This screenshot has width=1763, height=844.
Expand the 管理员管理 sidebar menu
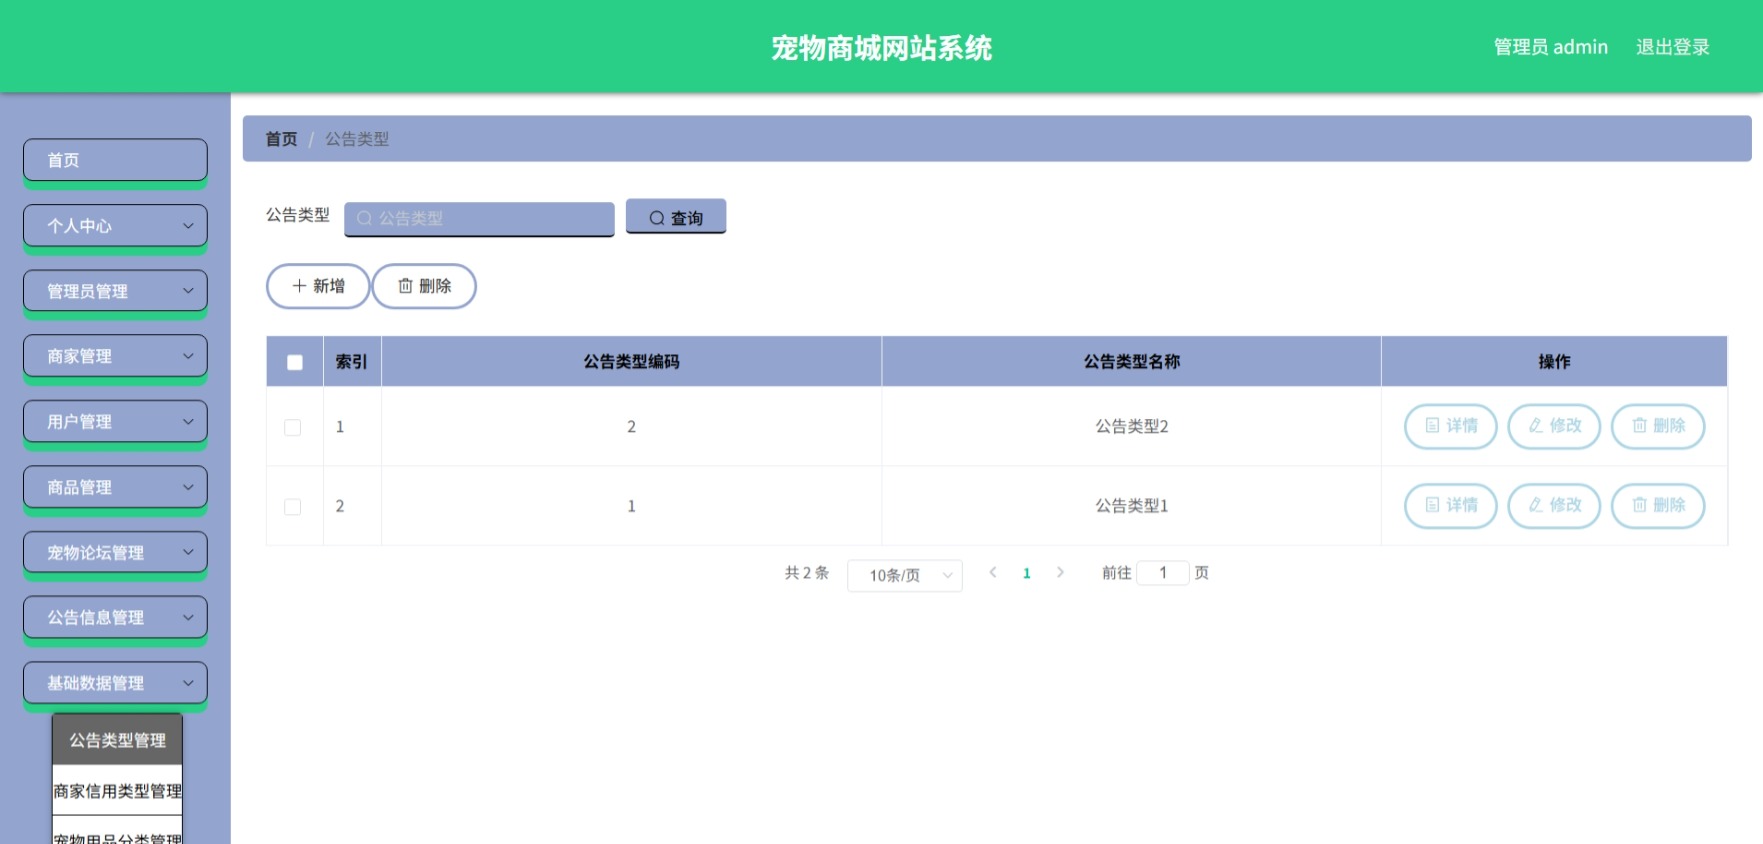pos(115,291)
